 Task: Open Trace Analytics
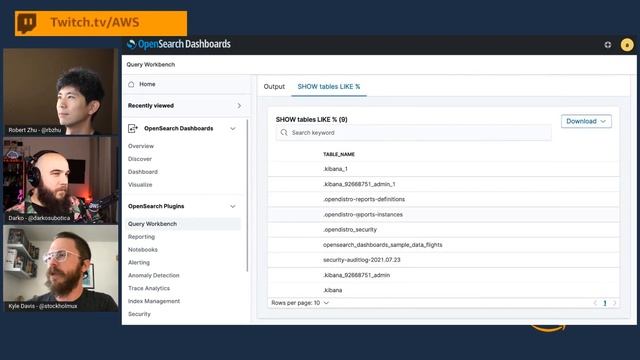click(x=149, y=288)
